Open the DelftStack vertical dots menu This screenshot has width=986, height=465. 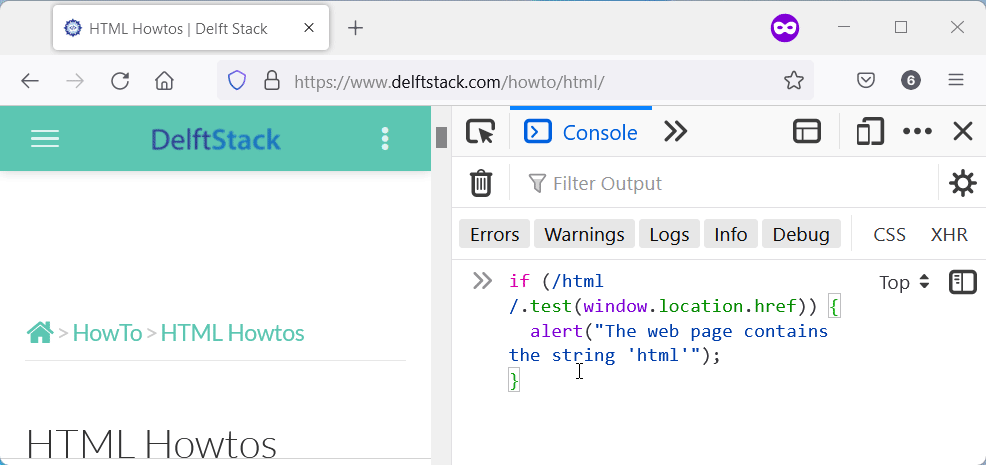coord(385,139)
